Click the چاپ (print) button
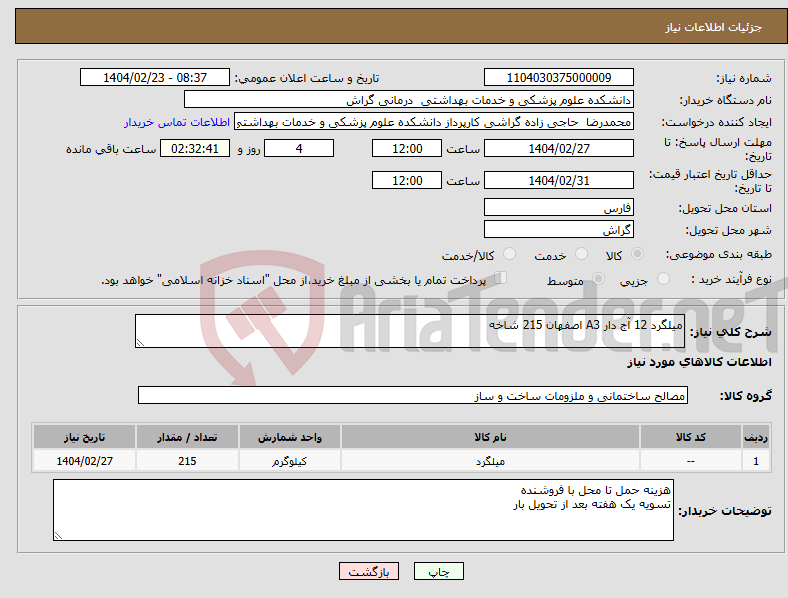Image resolution: width=788 pixels, height=598 pixels. [x=439, y=571]
